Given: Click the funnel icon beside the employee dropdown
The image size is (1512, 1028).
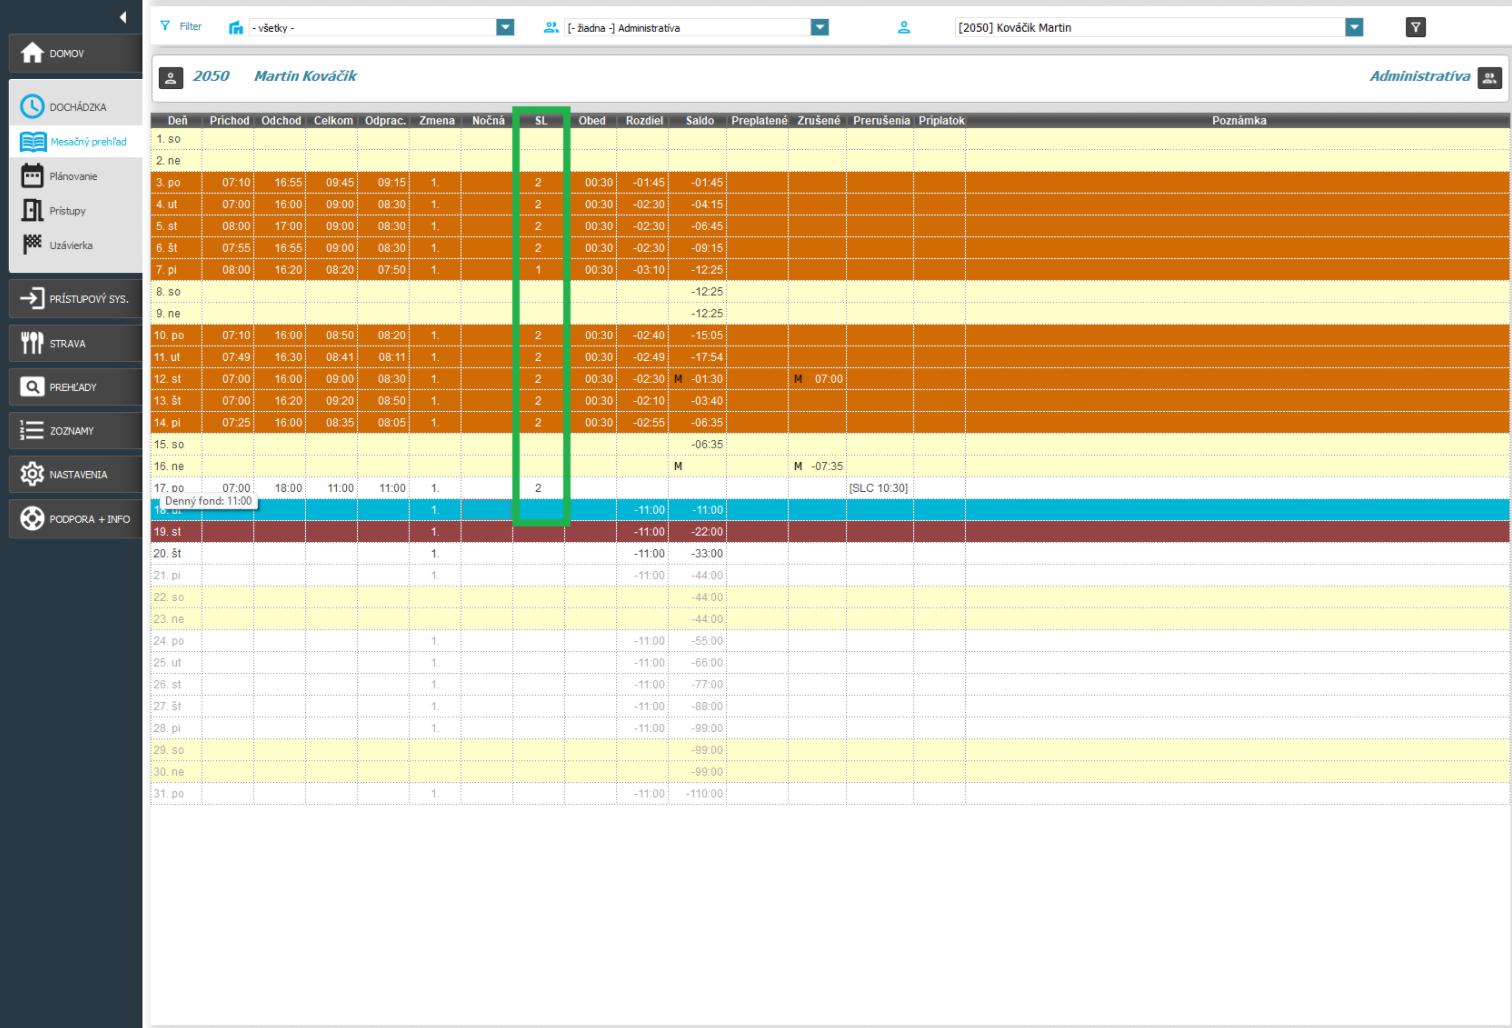Looking at the screenshot, I should coord(1415,27).
